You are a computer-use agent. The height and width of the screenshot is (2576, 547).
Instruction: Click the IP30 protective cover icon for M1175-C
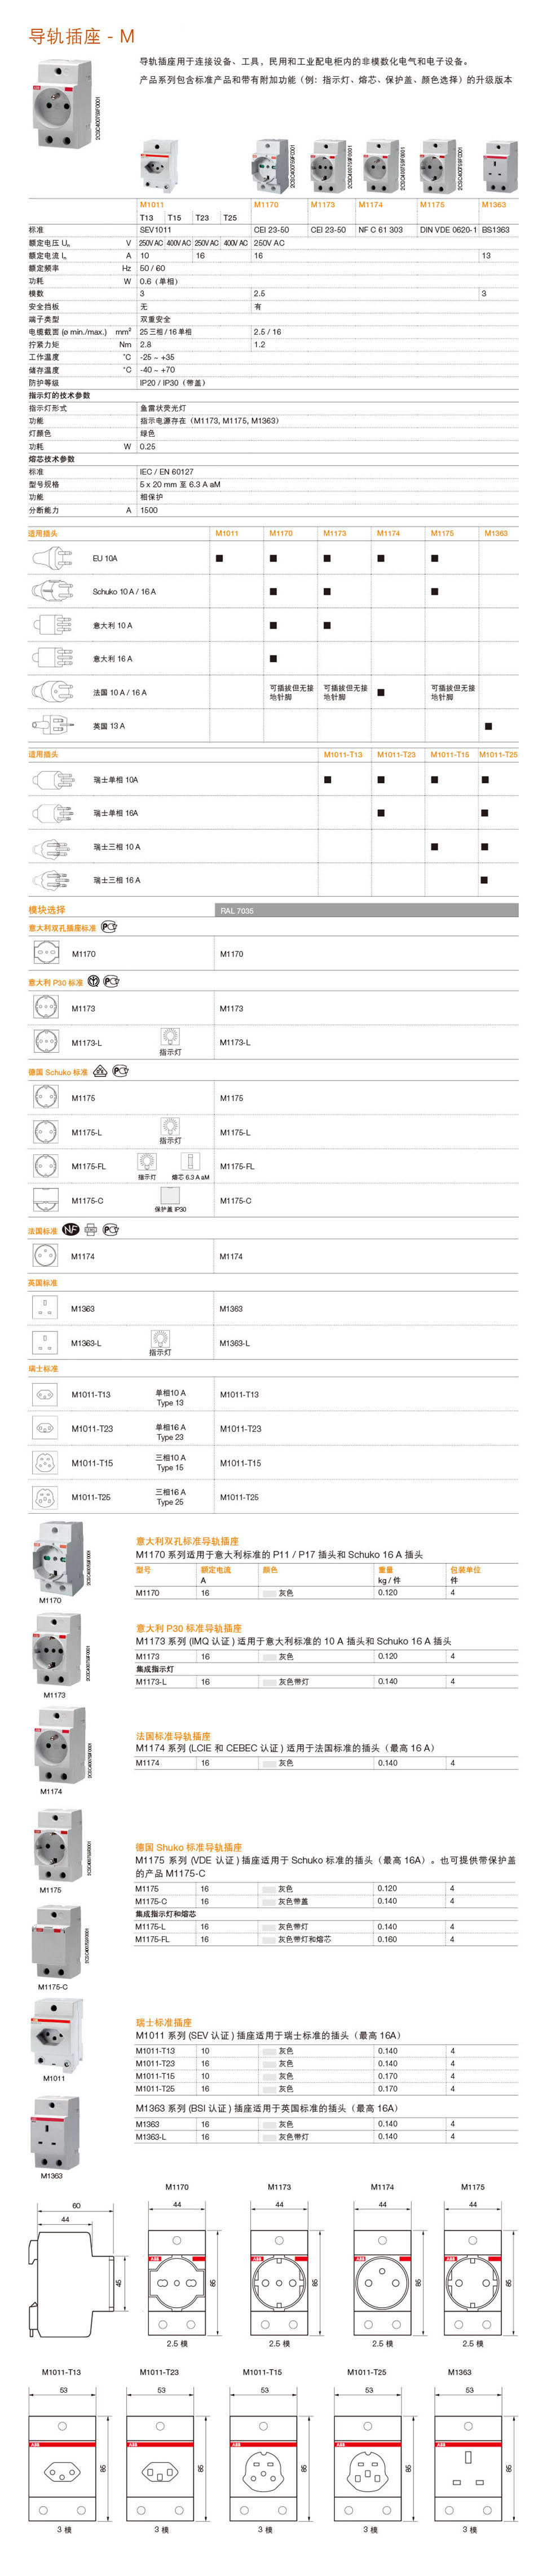coord(170,1195)
